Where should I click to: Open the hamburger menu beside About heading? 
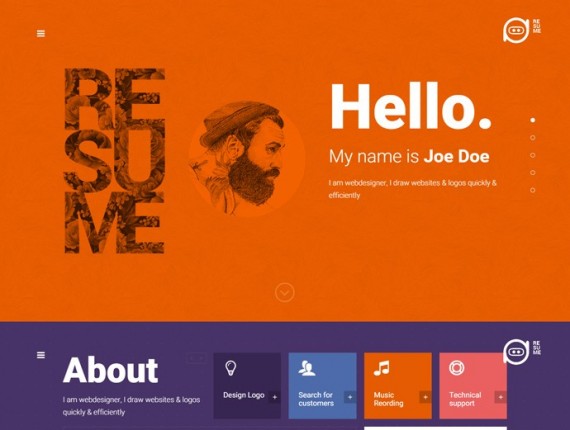41,355
